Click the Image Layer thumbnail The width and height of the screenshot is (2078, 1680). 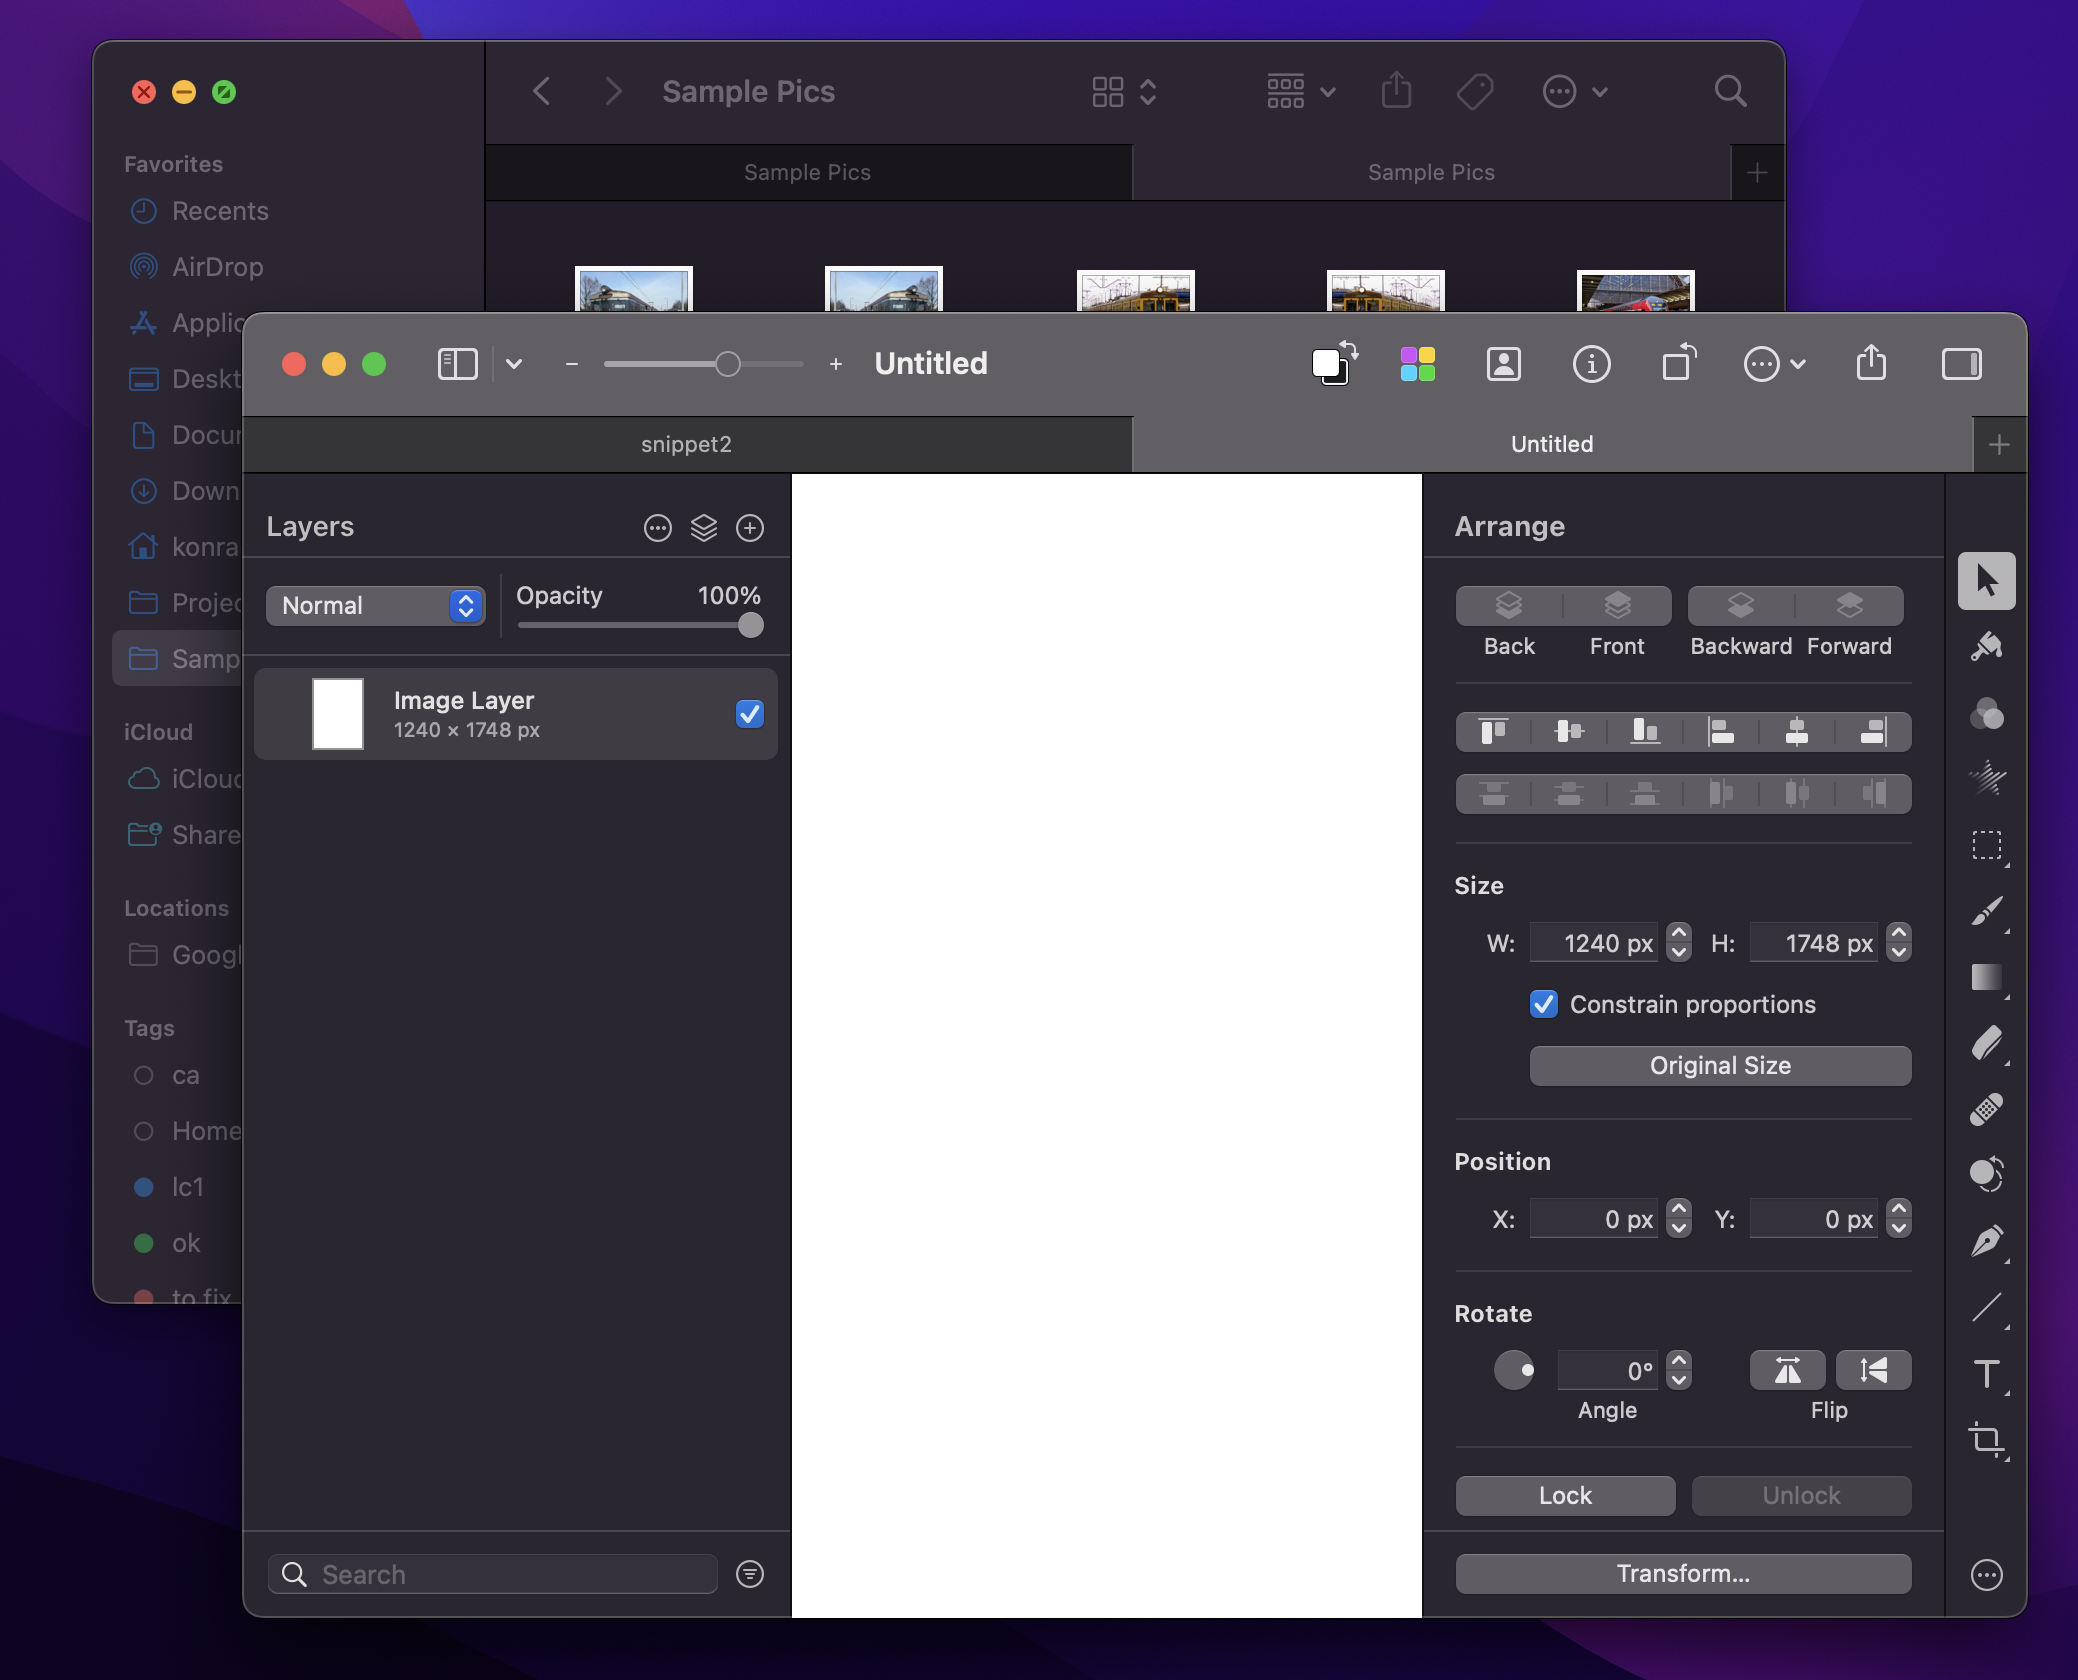tap(336, 711)
